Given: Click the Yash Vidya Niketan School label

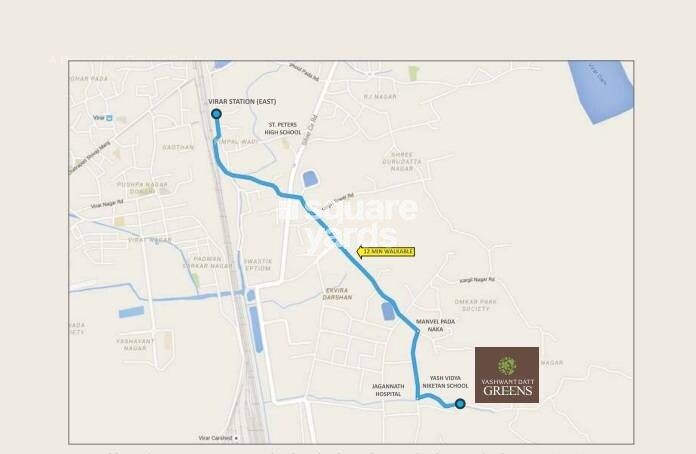Looking at the screenshot, I should [x=445, y=382].
